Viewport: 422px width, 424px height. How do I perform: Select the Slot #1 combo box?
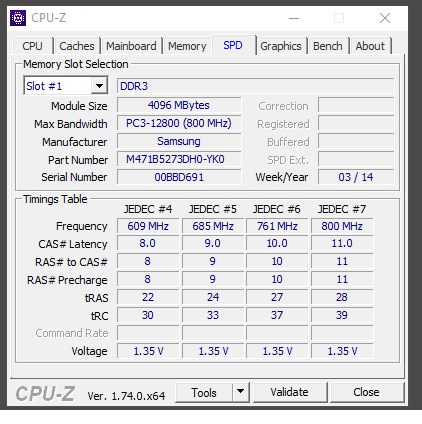(66, 86)
